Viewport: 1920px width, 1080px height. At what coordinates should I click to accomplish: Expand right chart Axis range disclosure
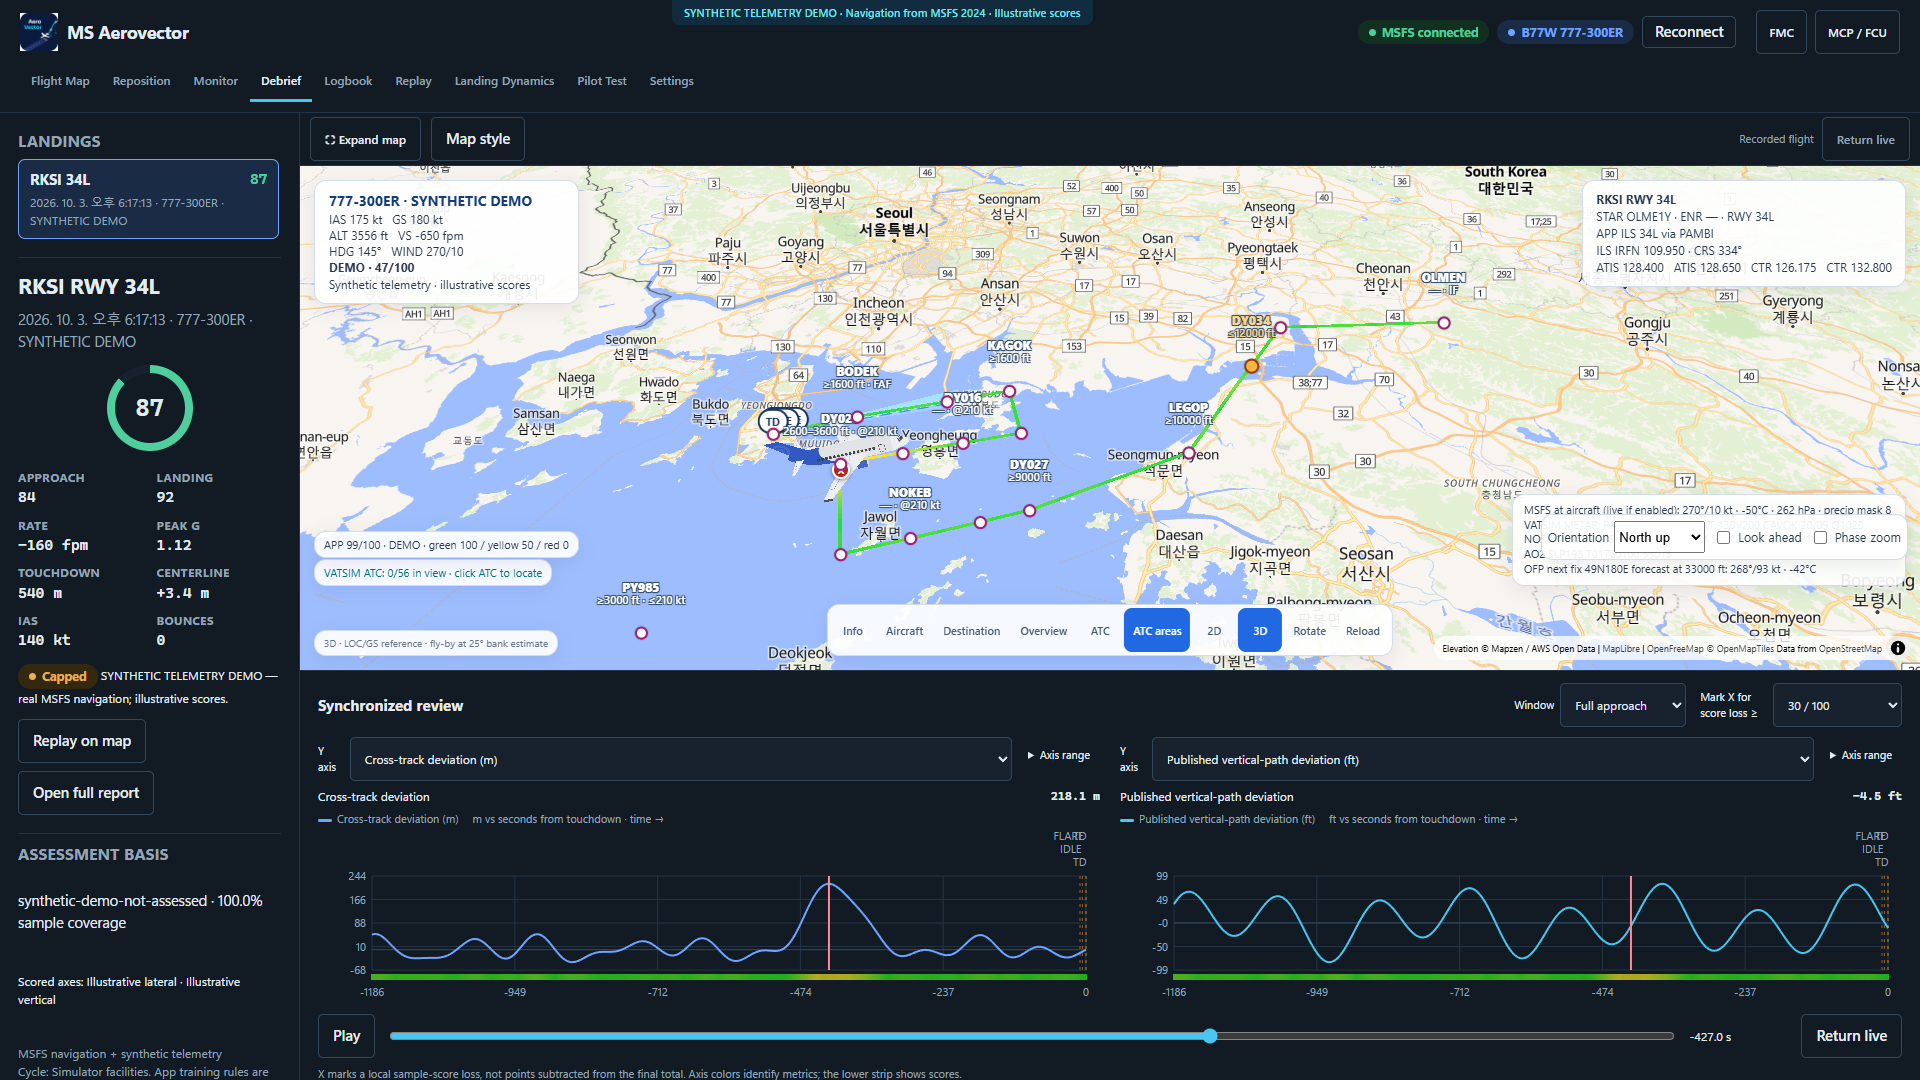pos(1860,755)
